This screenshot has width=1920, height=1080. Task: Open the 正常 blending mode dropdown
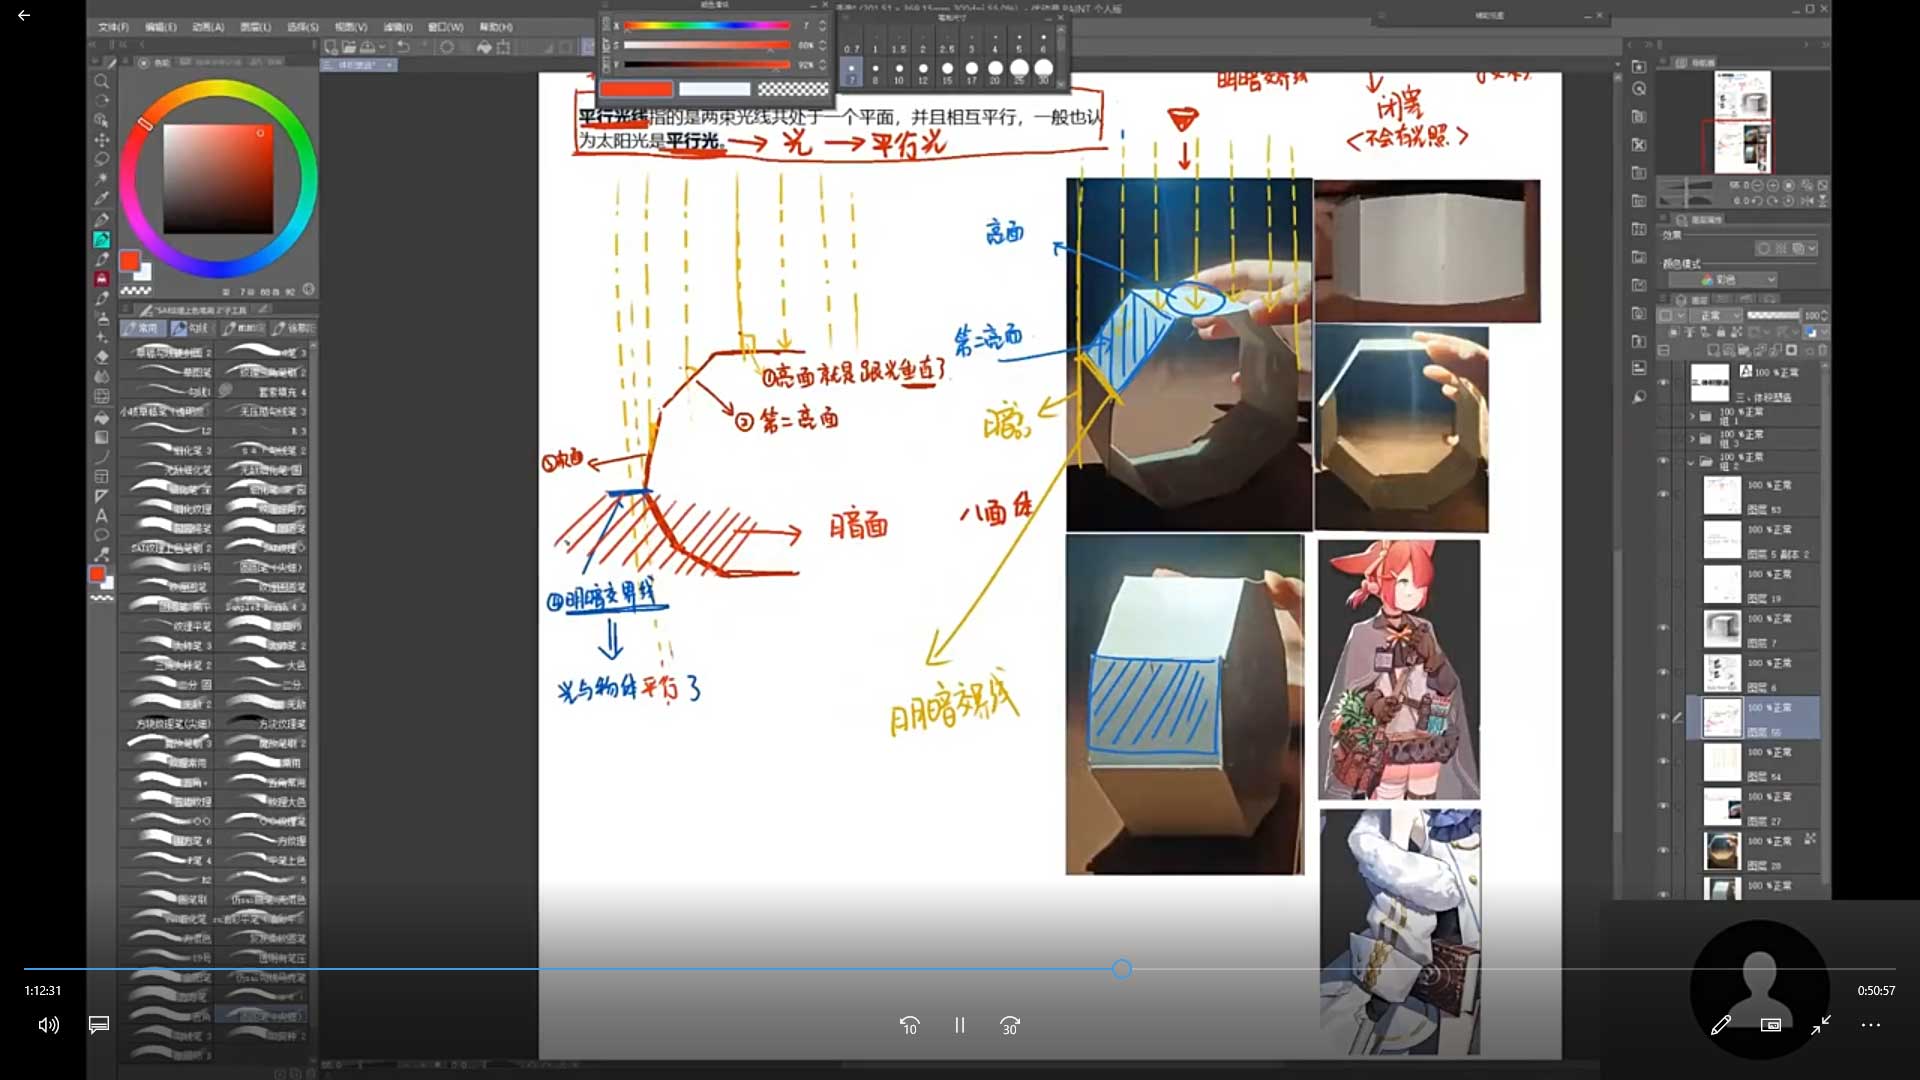click(x=1717, y=315)
